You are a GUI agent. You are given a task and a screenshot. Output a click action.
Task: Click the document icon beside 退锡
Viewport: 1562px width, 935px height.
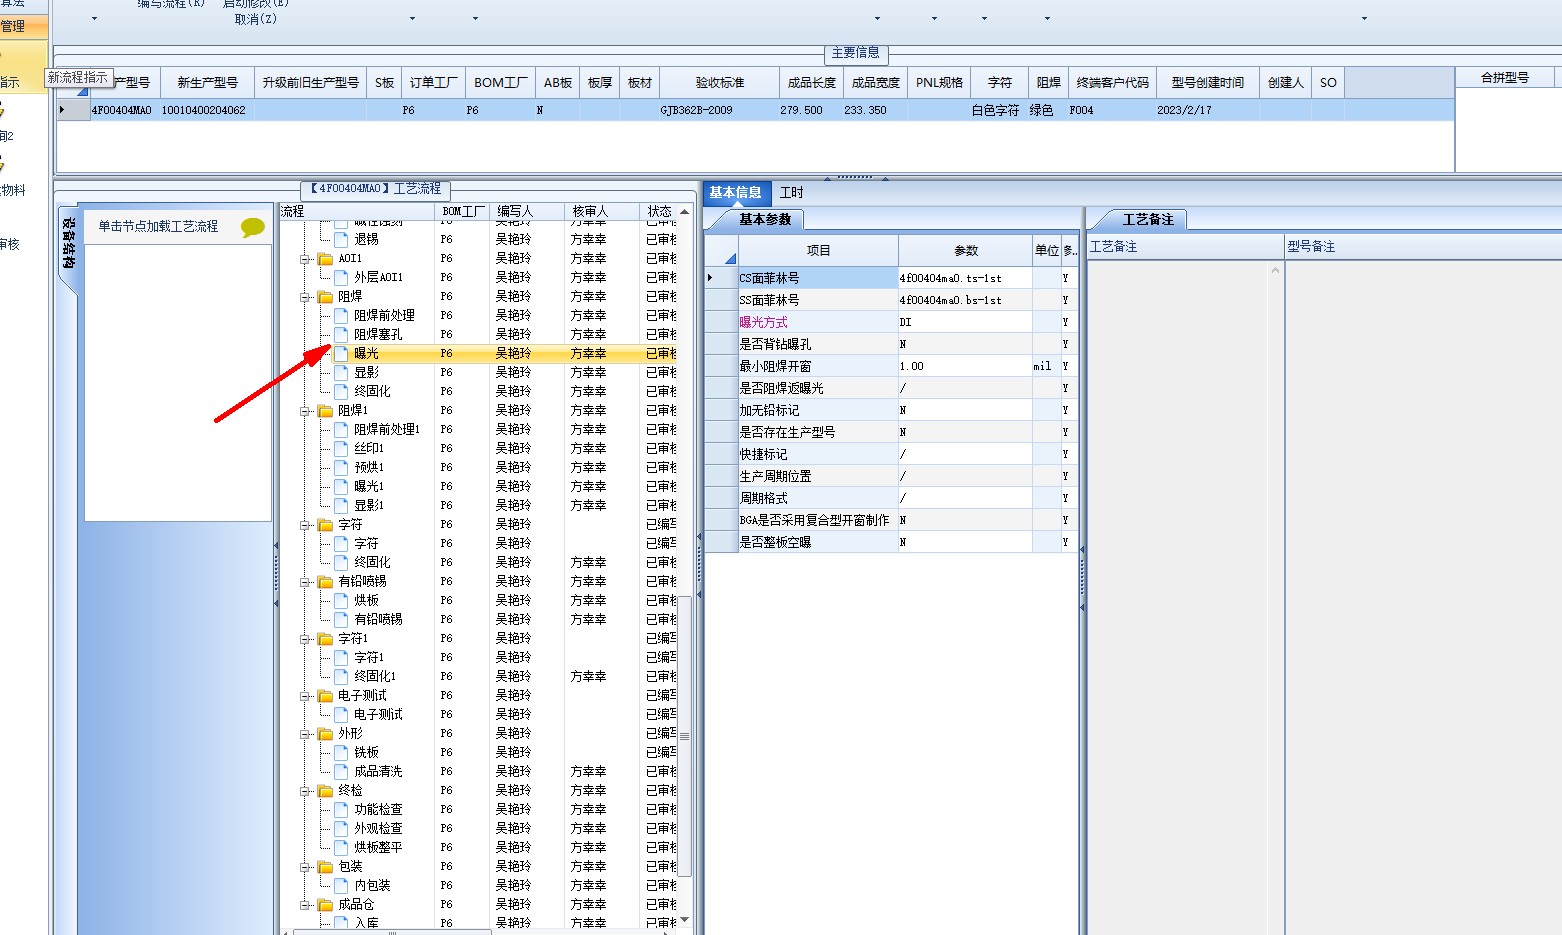click(x=341, y=239)
